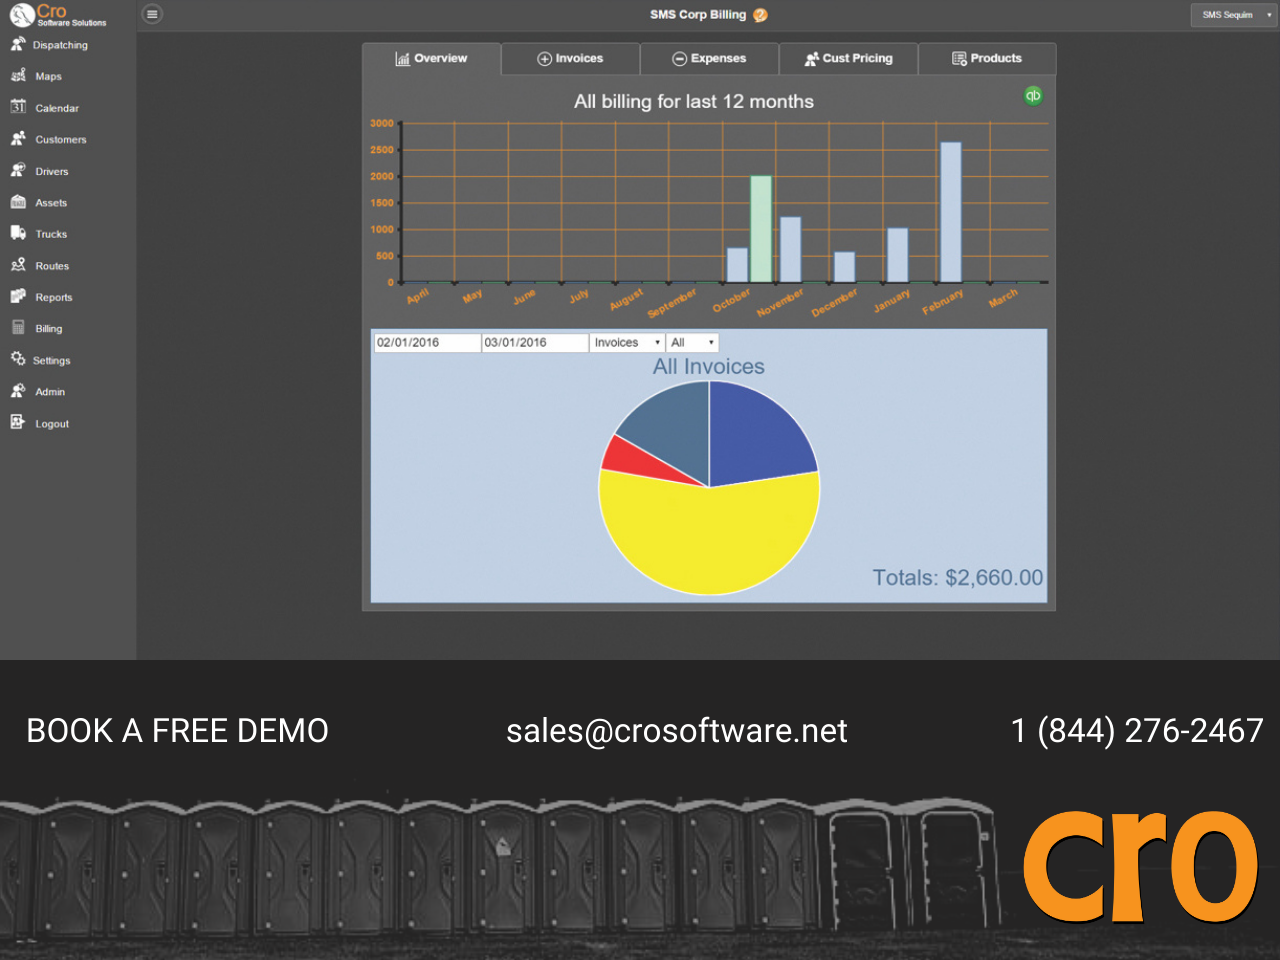Click the Routes sidebar icon
Image resolution: width=1280 pixels, height=960 pixels.
click(x=18, y=265)
